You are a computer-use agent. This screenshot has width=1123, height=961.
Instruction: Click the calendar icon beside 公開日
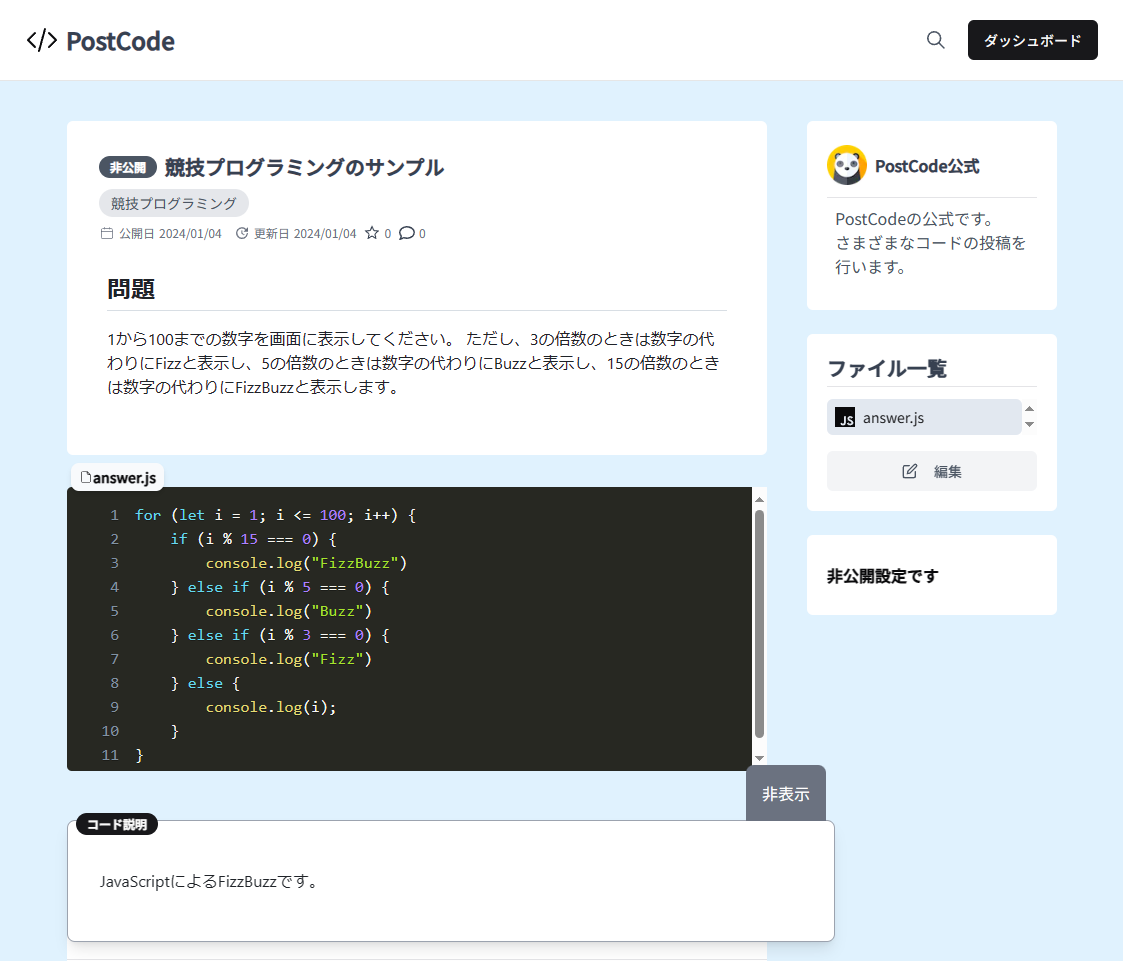pos(107,233)
